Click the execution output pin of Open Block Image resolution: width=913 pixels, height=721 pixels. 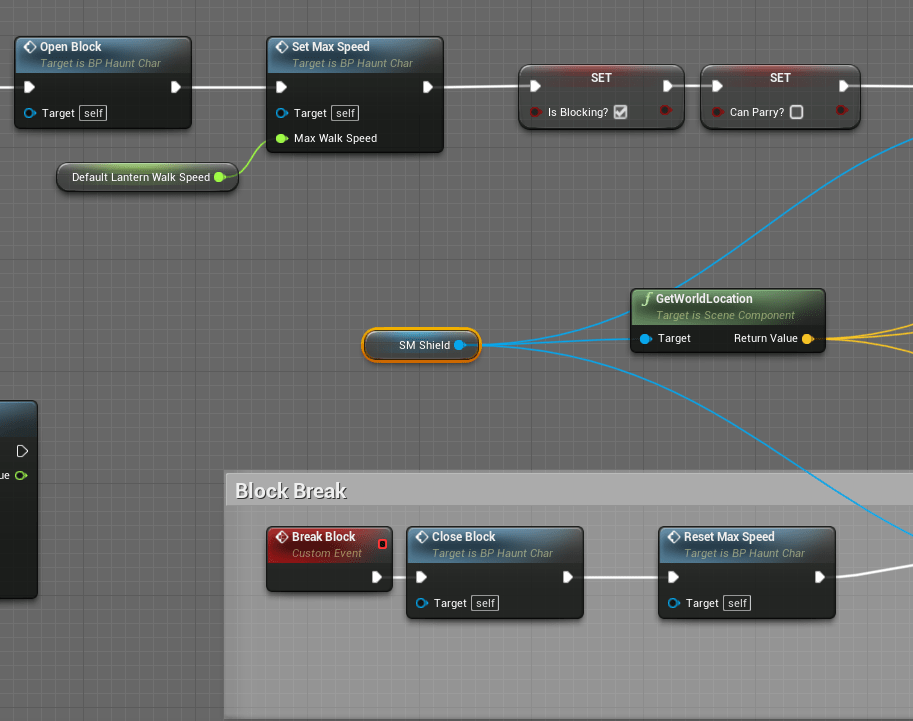[176, 87]
